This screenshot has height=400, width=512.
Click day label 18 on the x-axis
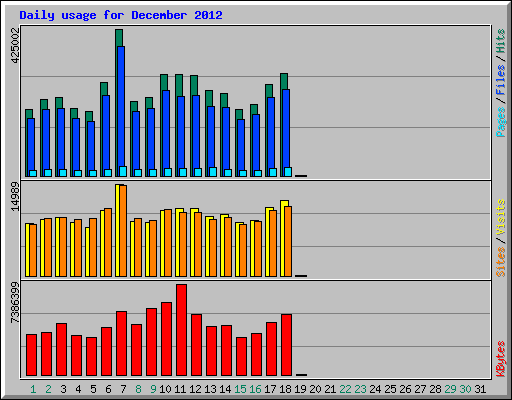285,389
